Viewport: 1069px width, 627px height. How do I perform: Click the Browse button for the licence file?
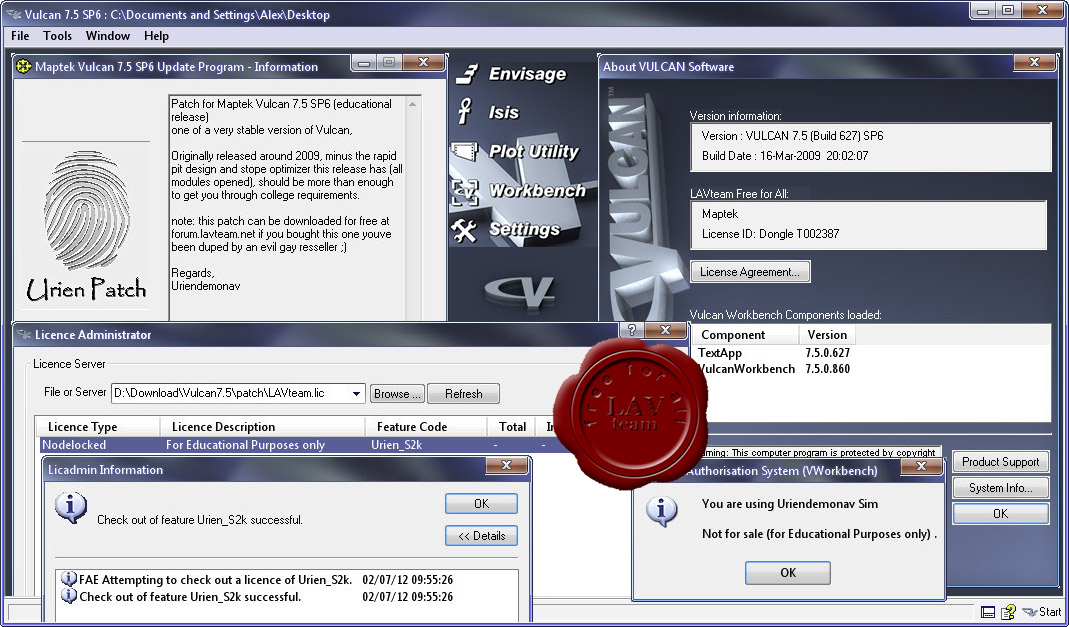[x=397, y=394]
